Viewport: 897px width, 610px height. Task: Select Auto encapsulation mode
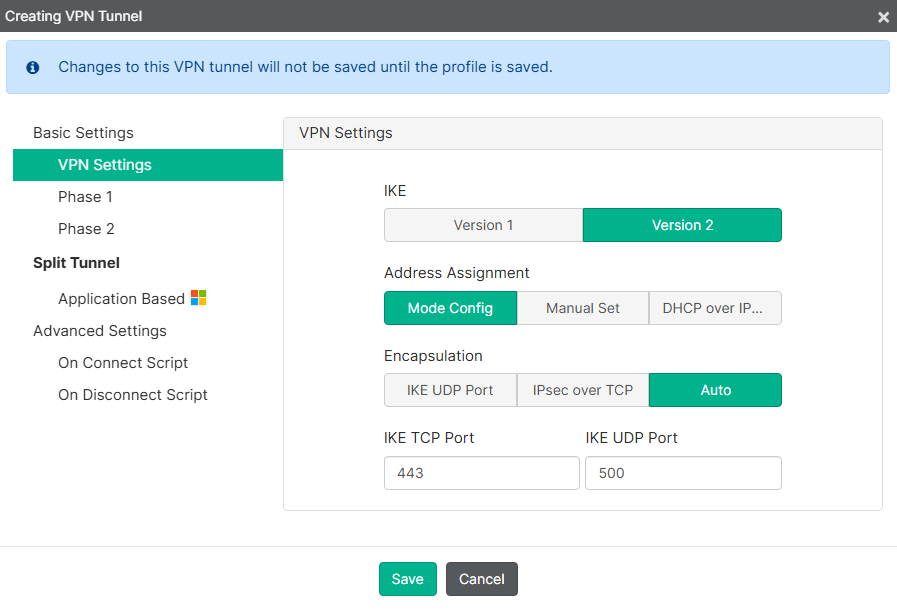click(715, 390)
